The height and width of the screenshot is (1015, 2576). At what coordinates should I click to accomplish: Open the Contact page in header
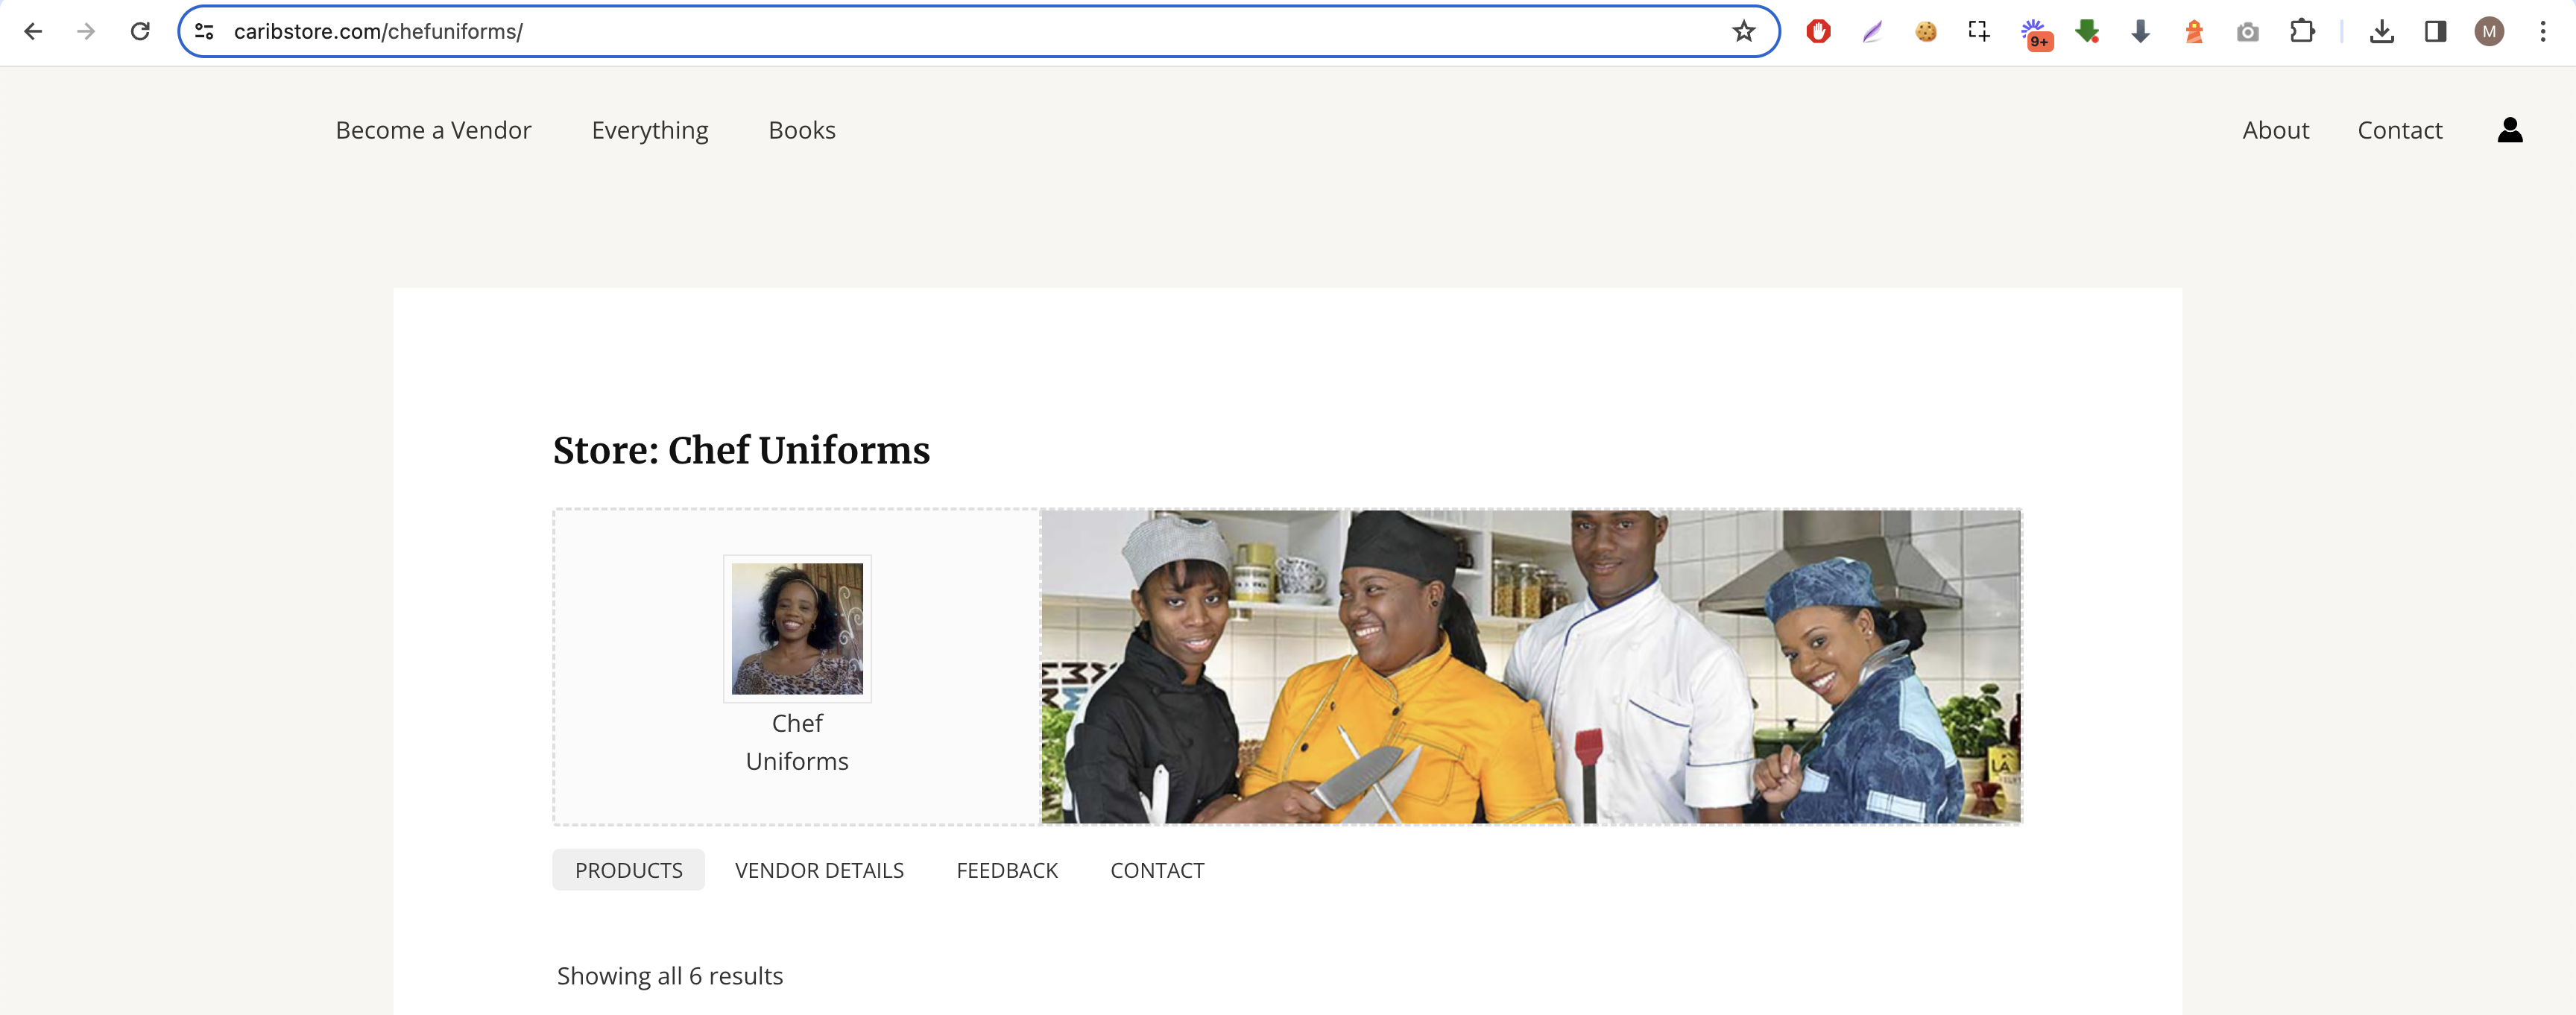point(2400,130)
